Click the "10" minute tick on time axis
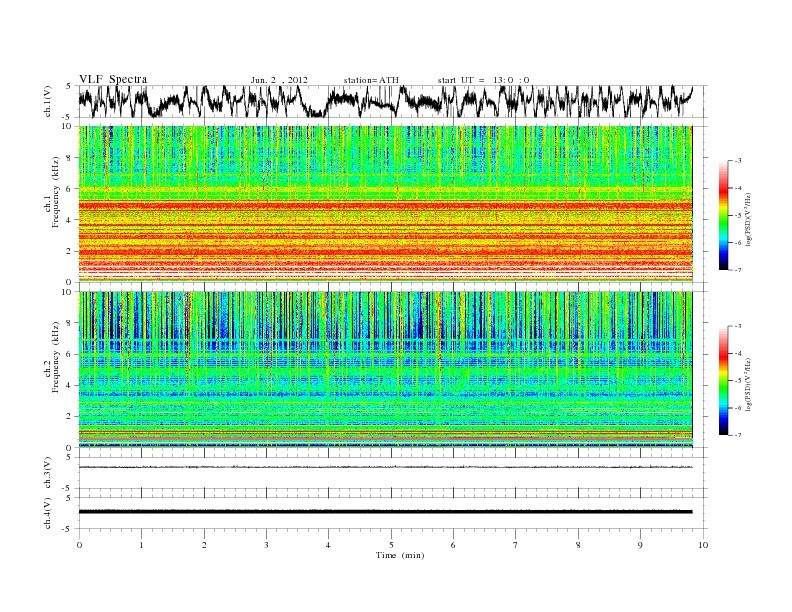This screenshot has width=792, height=612. (703, 545)
